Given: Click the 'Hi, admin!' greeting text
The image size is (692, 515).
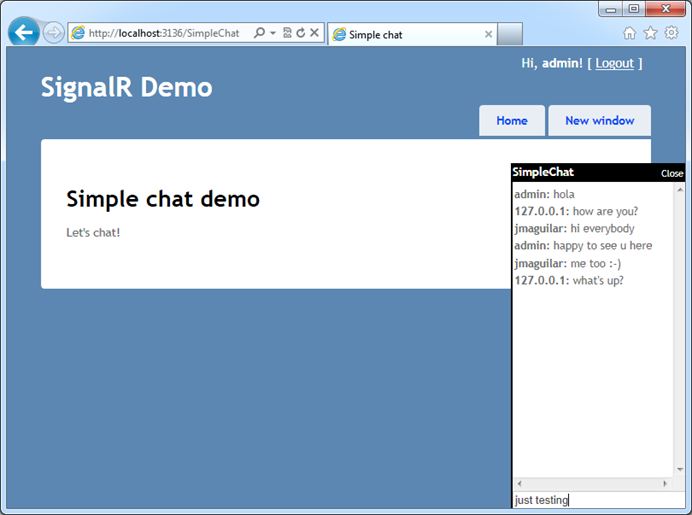Looking at the screenshot, I should [x=552, y=64].
